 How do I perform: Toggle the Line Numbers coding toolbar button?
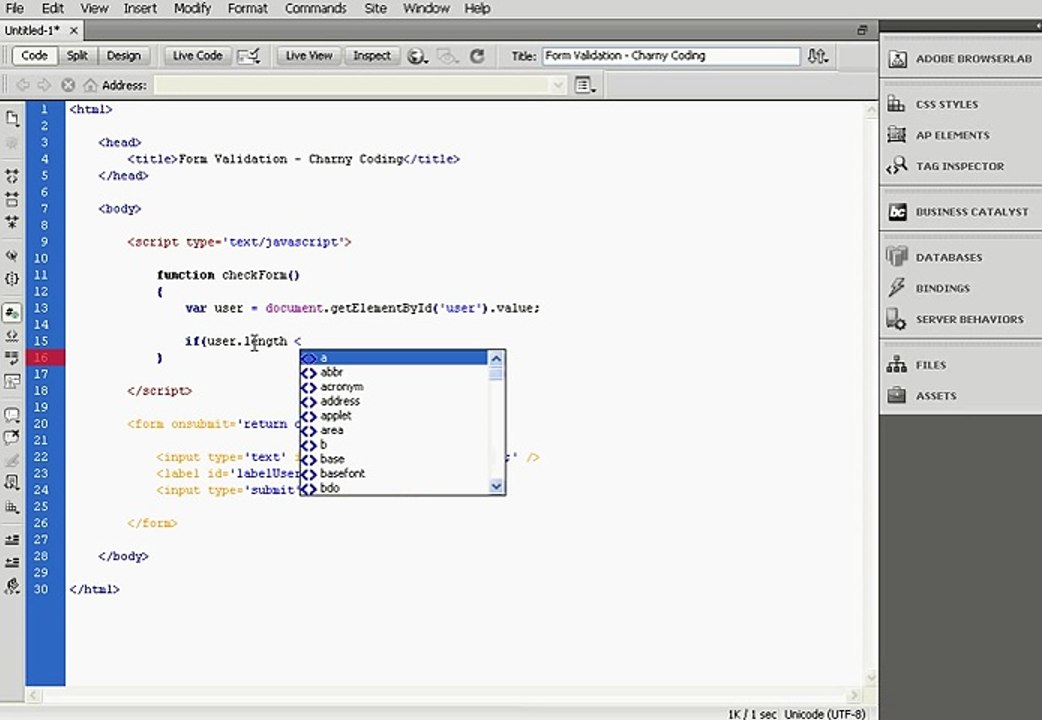point(12,312)
